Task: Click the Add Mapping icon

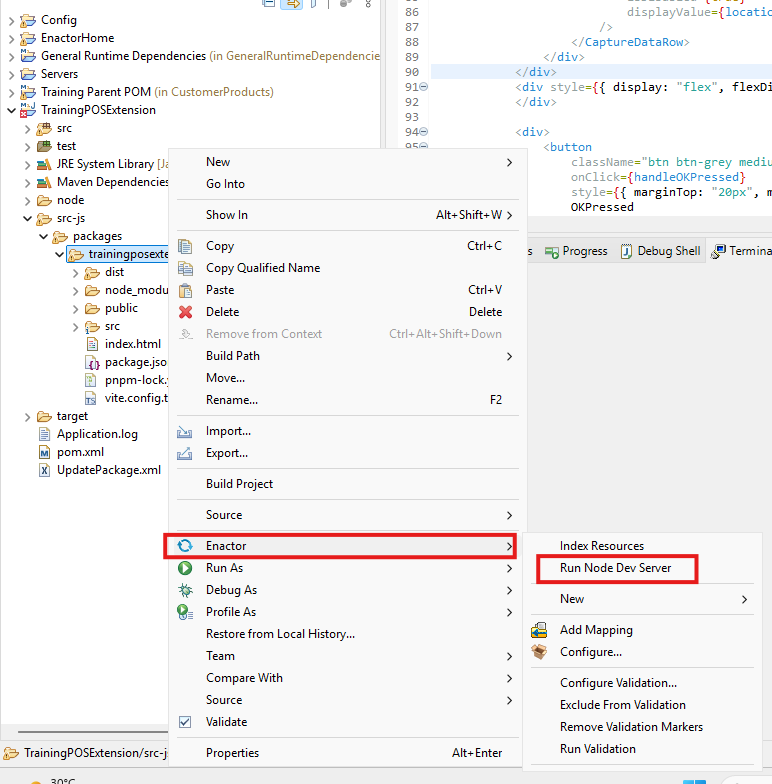Action: 539,630
